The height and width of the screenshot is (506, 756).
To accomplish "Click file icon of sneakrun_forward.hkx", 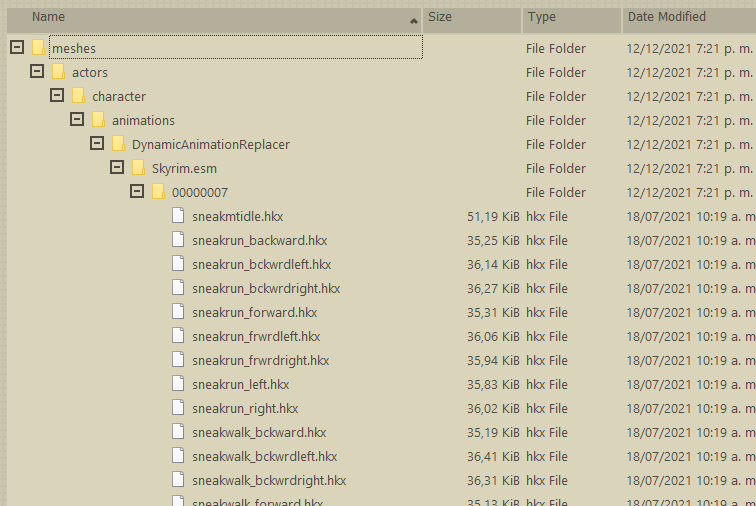I will 178,312.
